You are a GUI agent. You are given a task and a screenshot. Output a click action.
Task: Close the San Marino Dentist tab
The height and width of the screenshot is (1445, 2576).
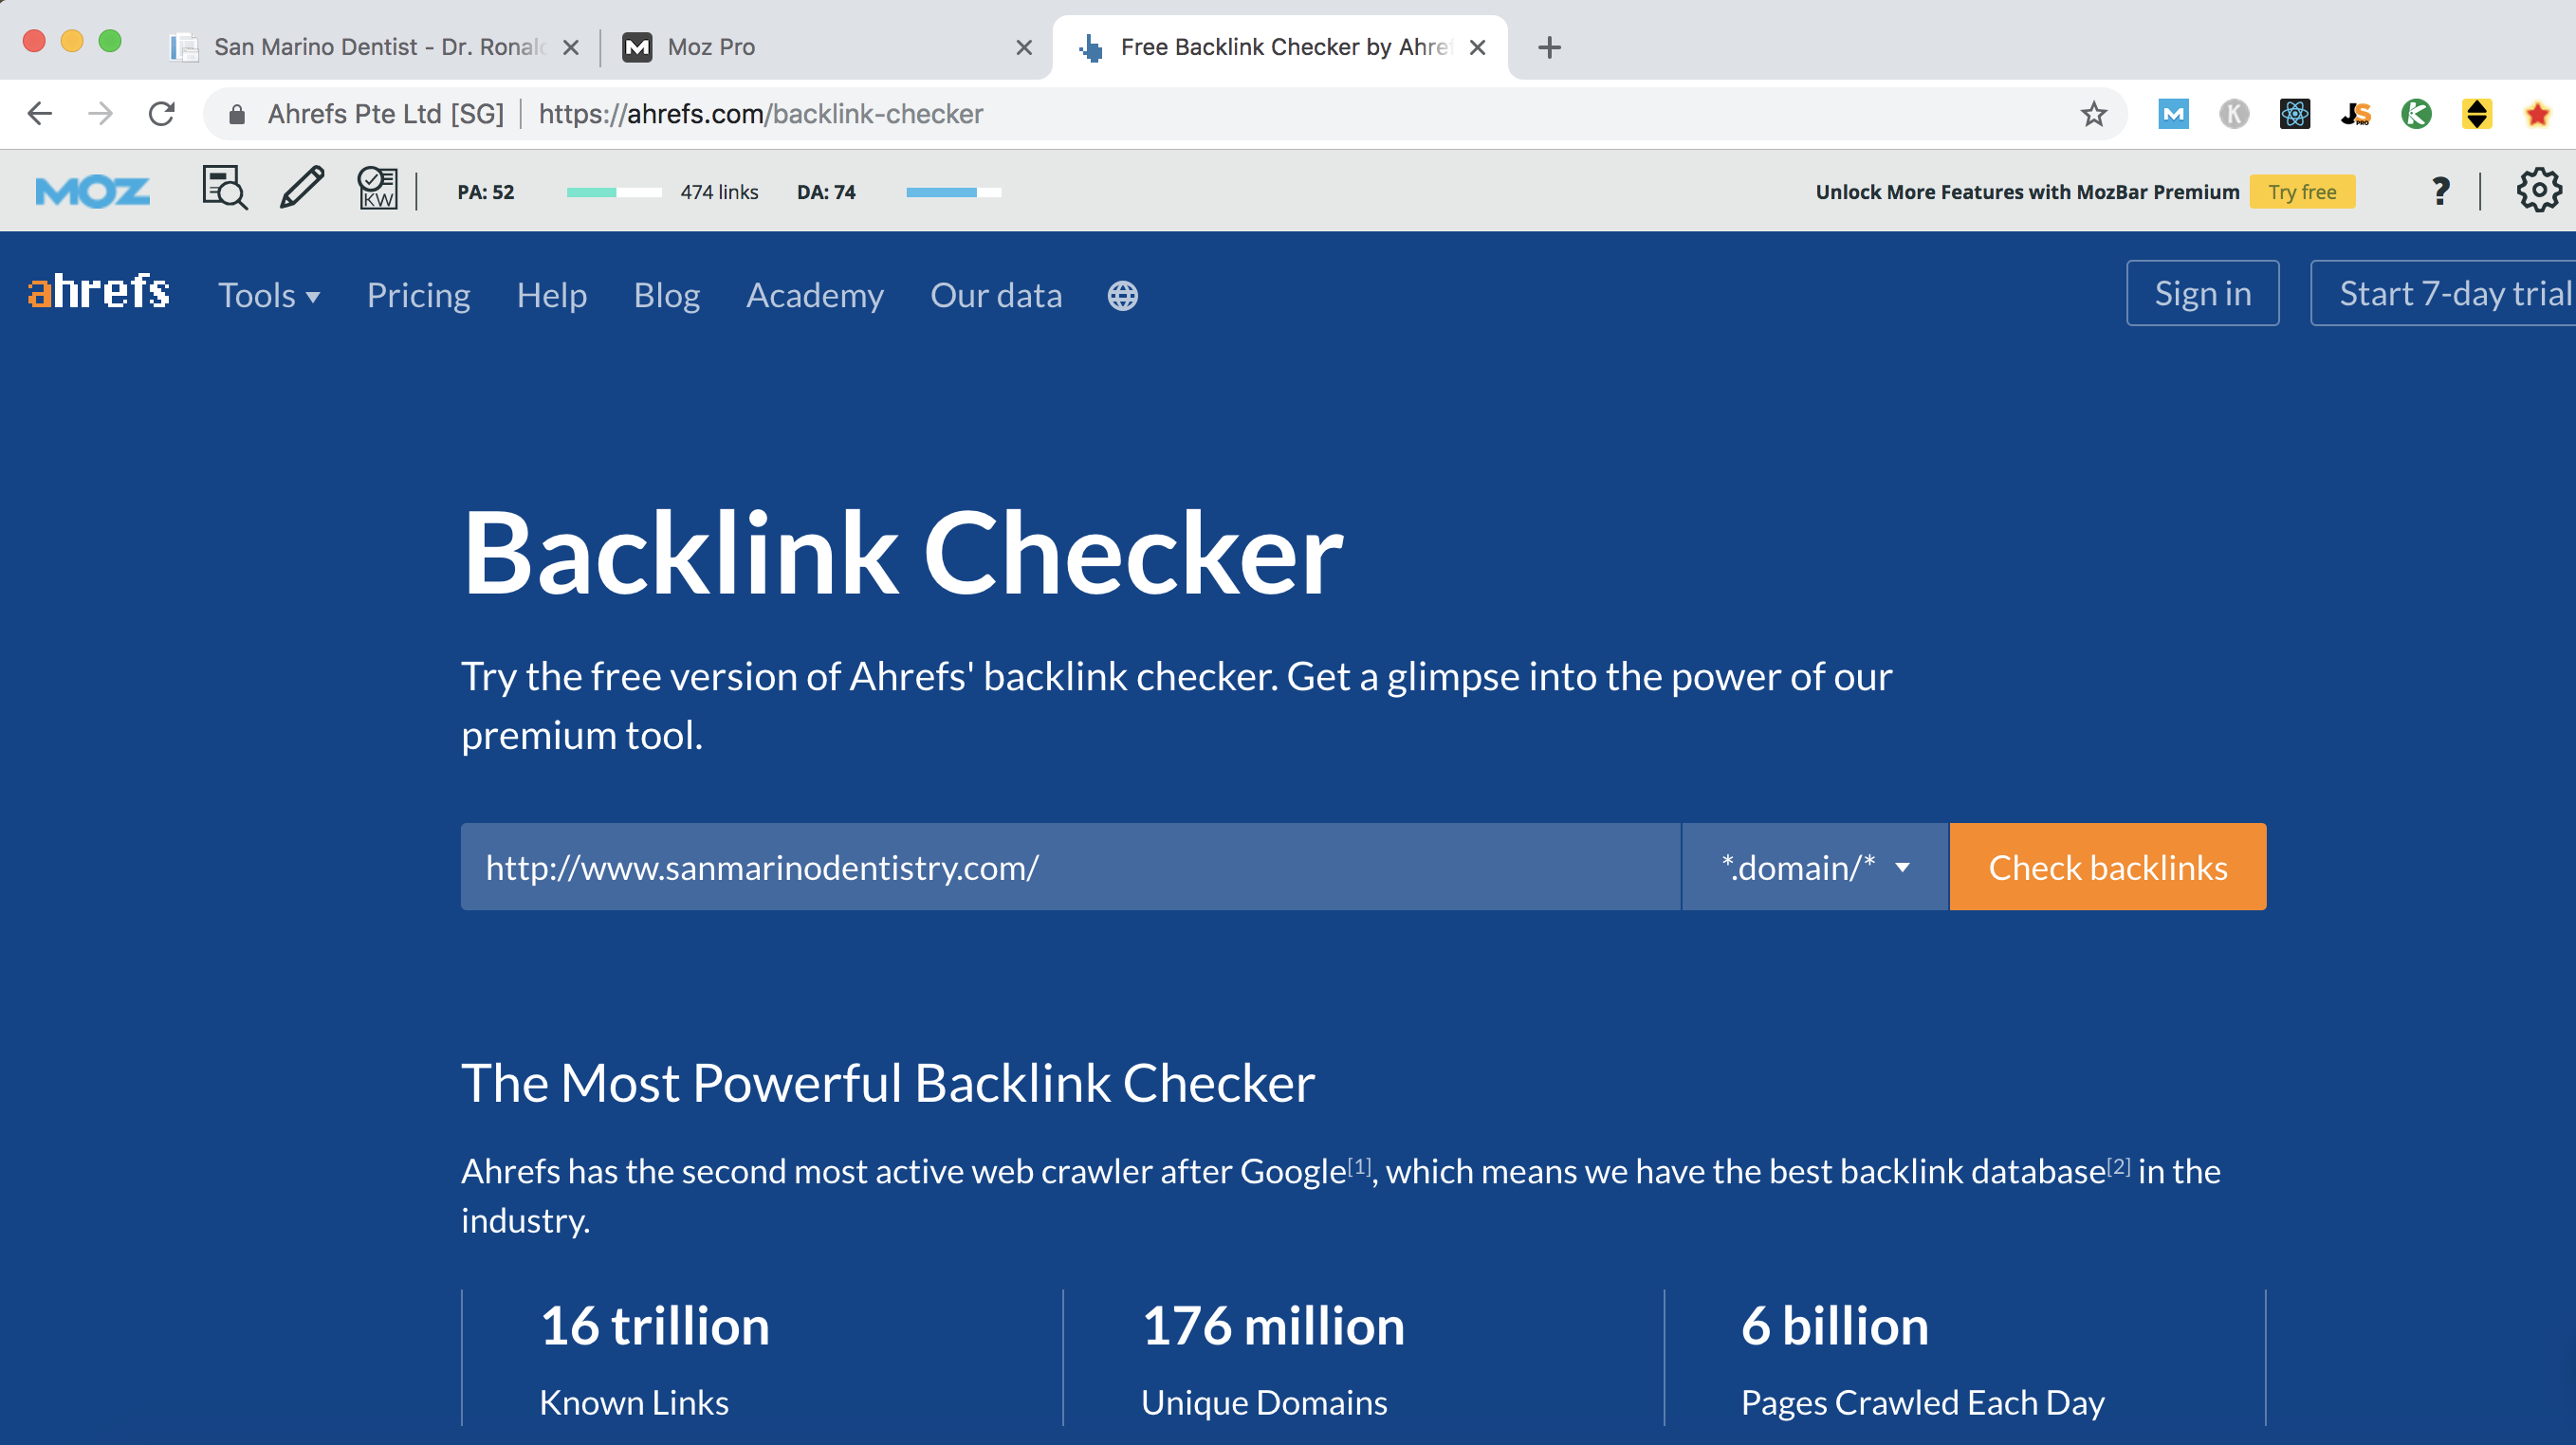pos(571,47)
